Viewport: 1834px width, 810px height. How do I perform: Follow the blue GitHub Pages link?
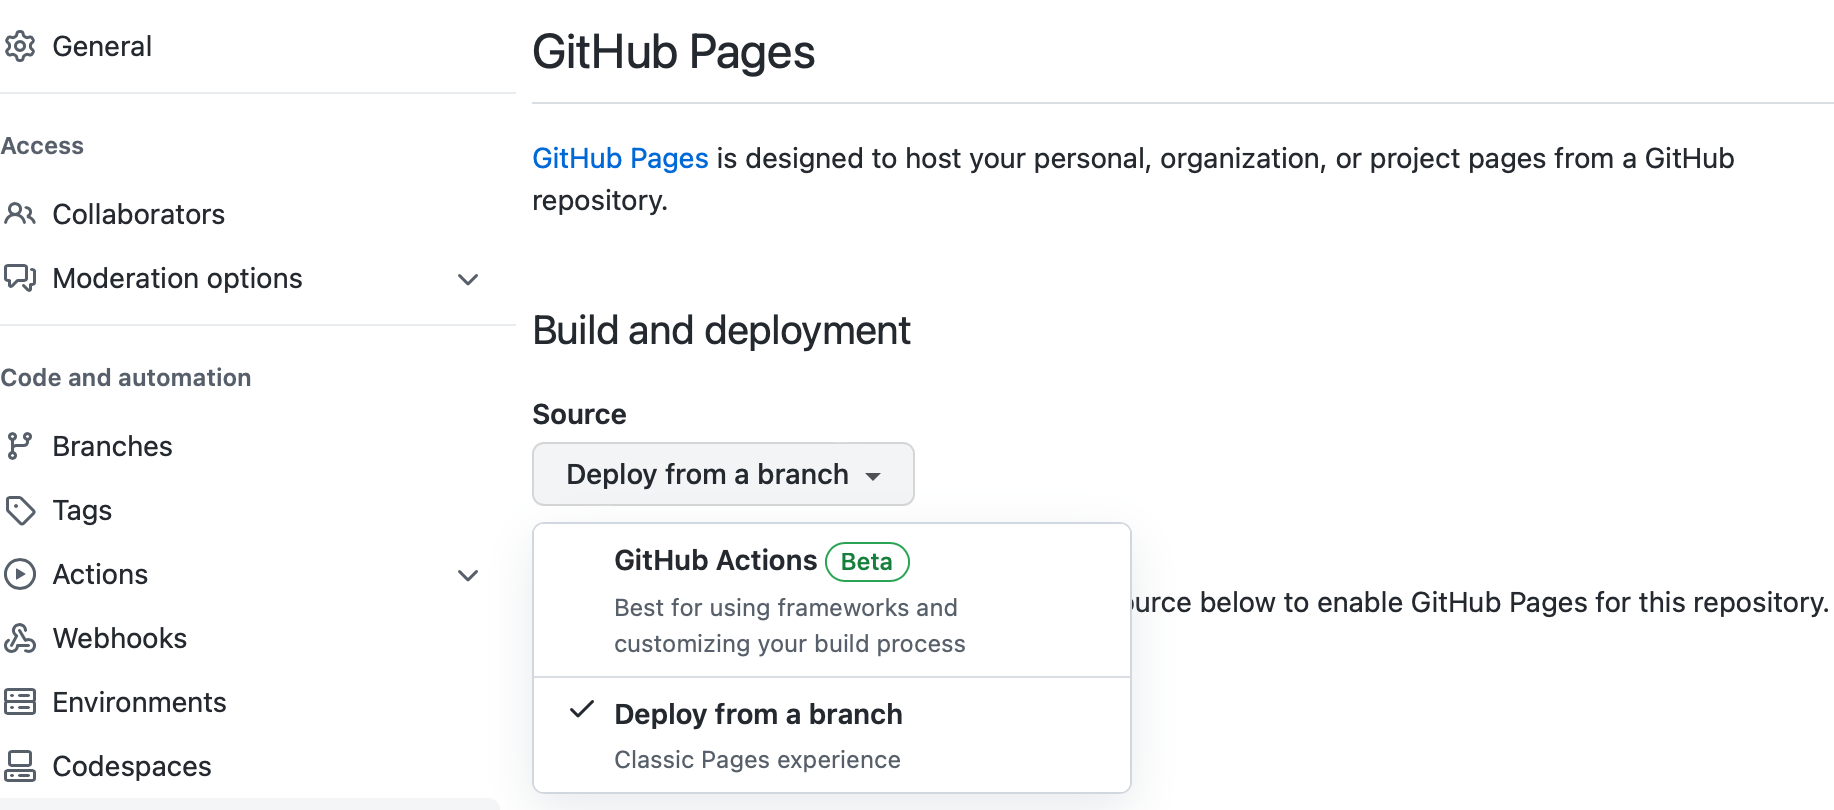(x=620, y=158)
